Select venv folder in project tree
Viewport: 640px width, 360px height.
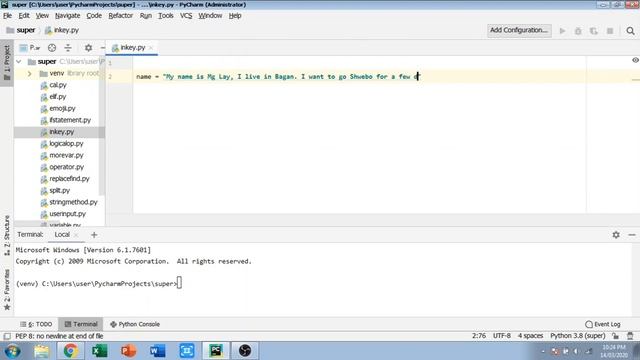57,73
